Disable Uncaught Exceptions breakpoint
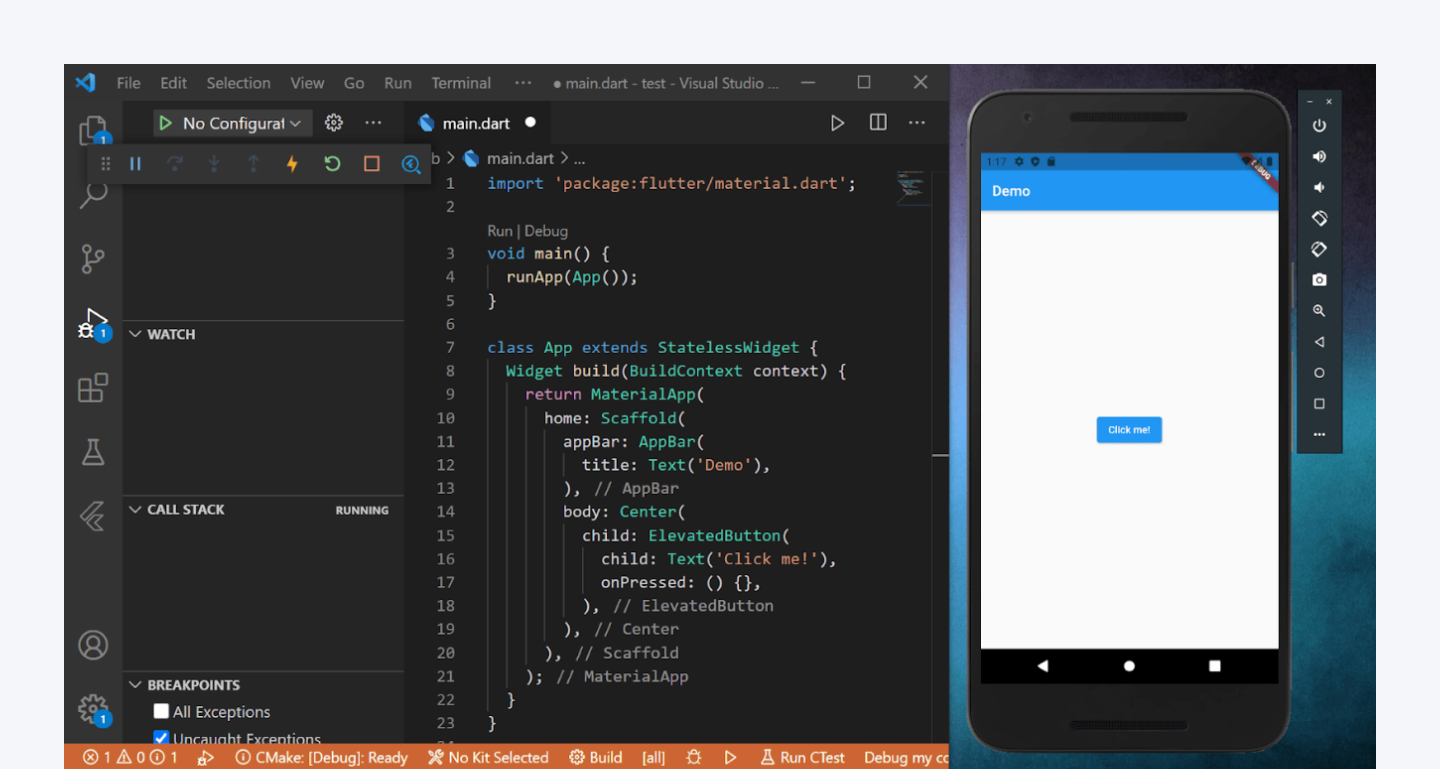This screenshot has width=1440, height=769. pyautogui.click(x=160, y=737)
